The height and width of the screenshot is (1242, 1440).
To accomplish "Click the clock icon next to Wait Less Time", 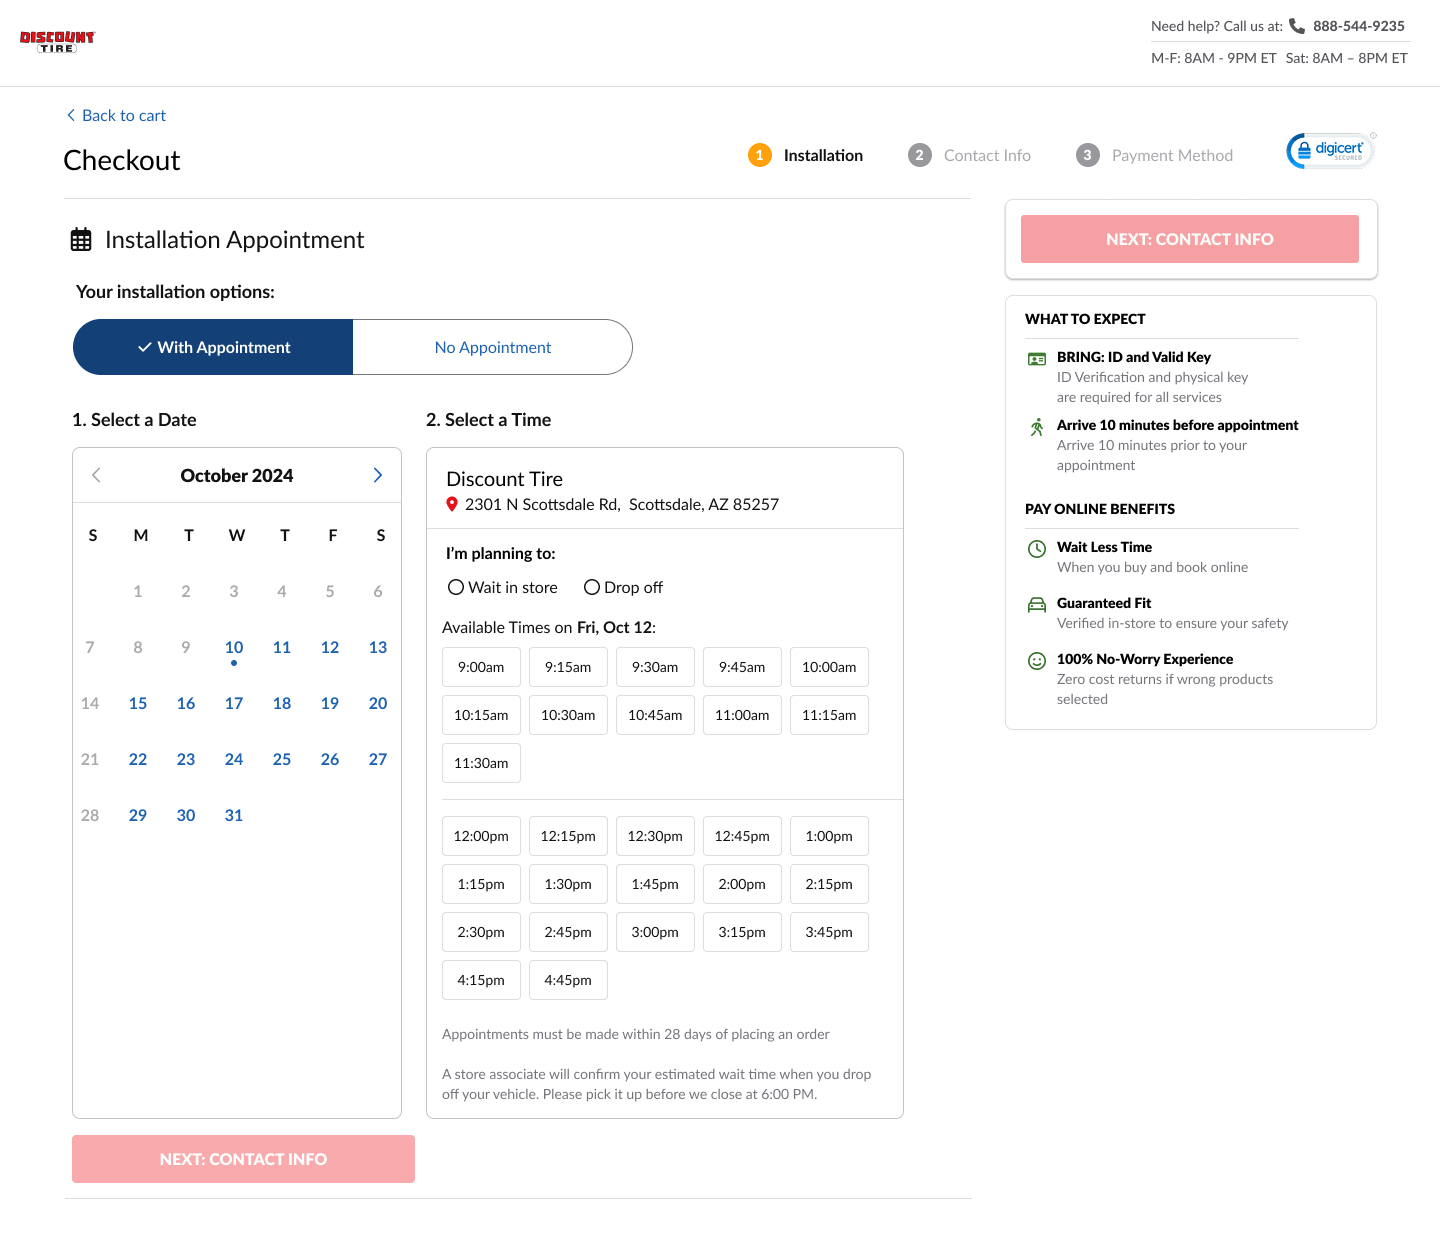I will 1037,548.
